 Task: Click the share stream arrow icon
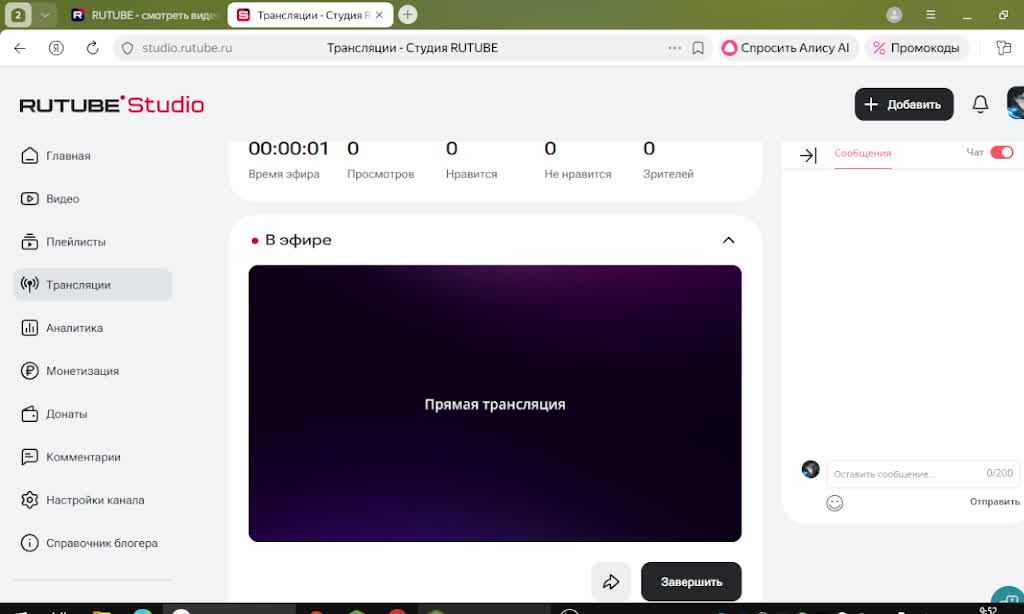coord(611,582)
